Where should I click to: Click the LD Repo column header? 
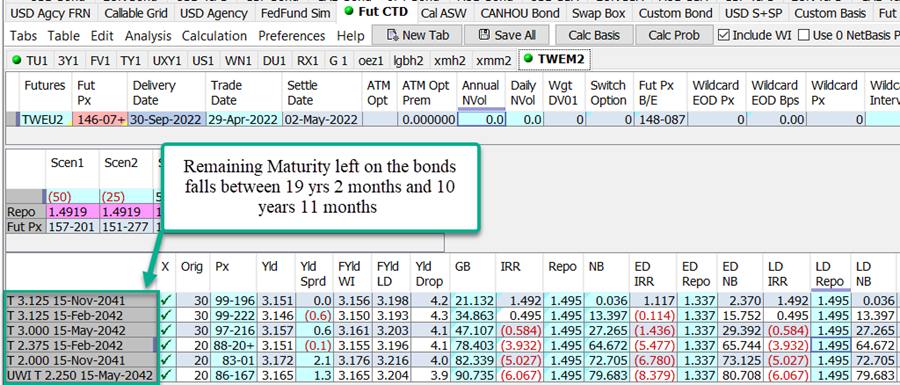829,274
